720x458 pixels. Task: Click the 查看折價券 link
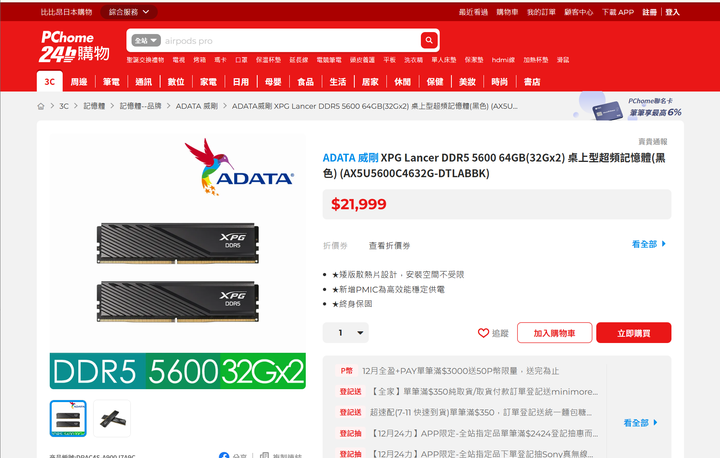click(389, 245)
